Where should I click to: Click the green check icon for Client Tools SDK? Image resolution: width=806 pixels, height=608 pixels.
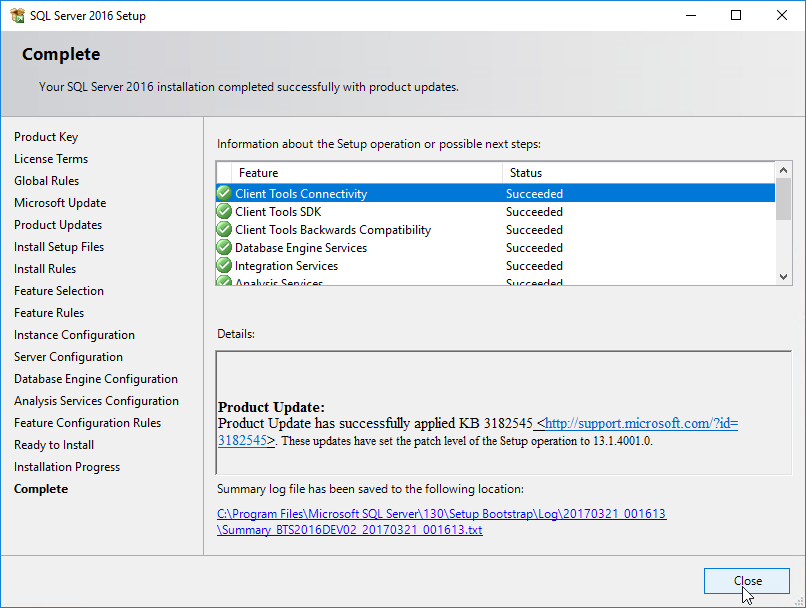pos(224,211)
